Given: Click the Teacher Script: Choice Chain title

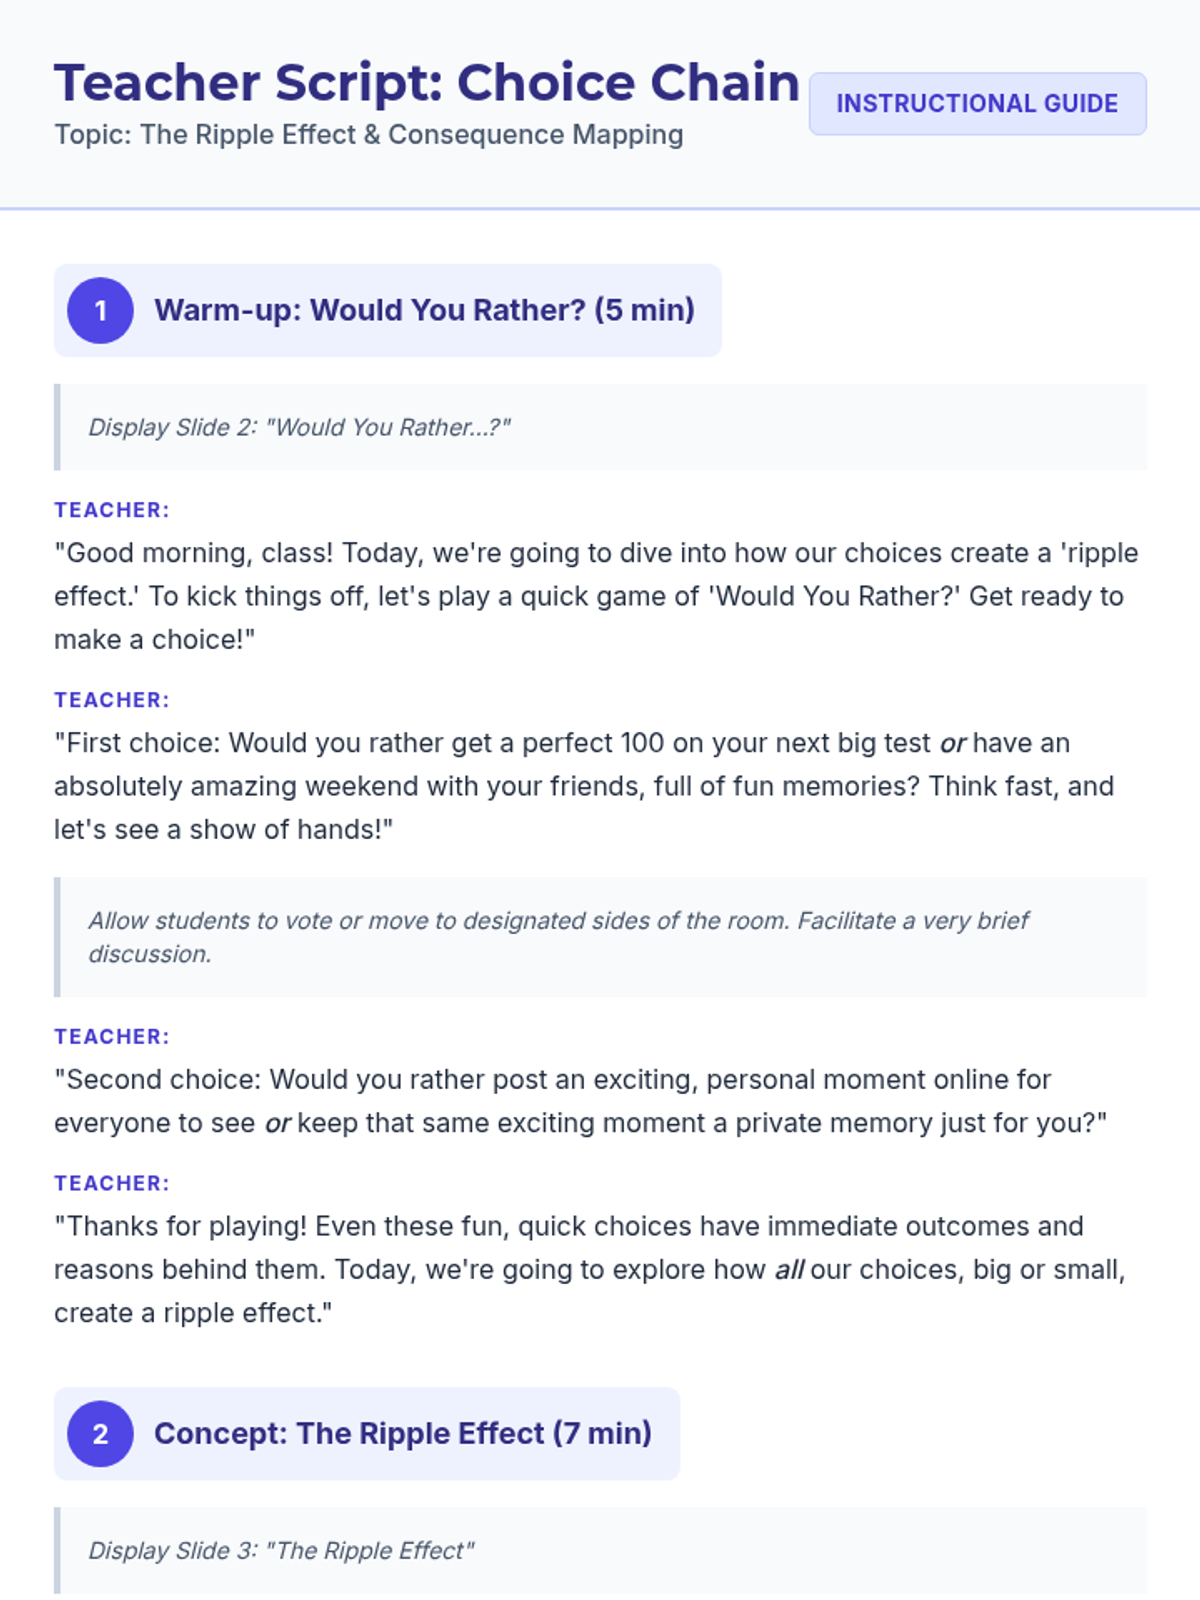Looking at the screenshot, I should click(x=427, y=82).
